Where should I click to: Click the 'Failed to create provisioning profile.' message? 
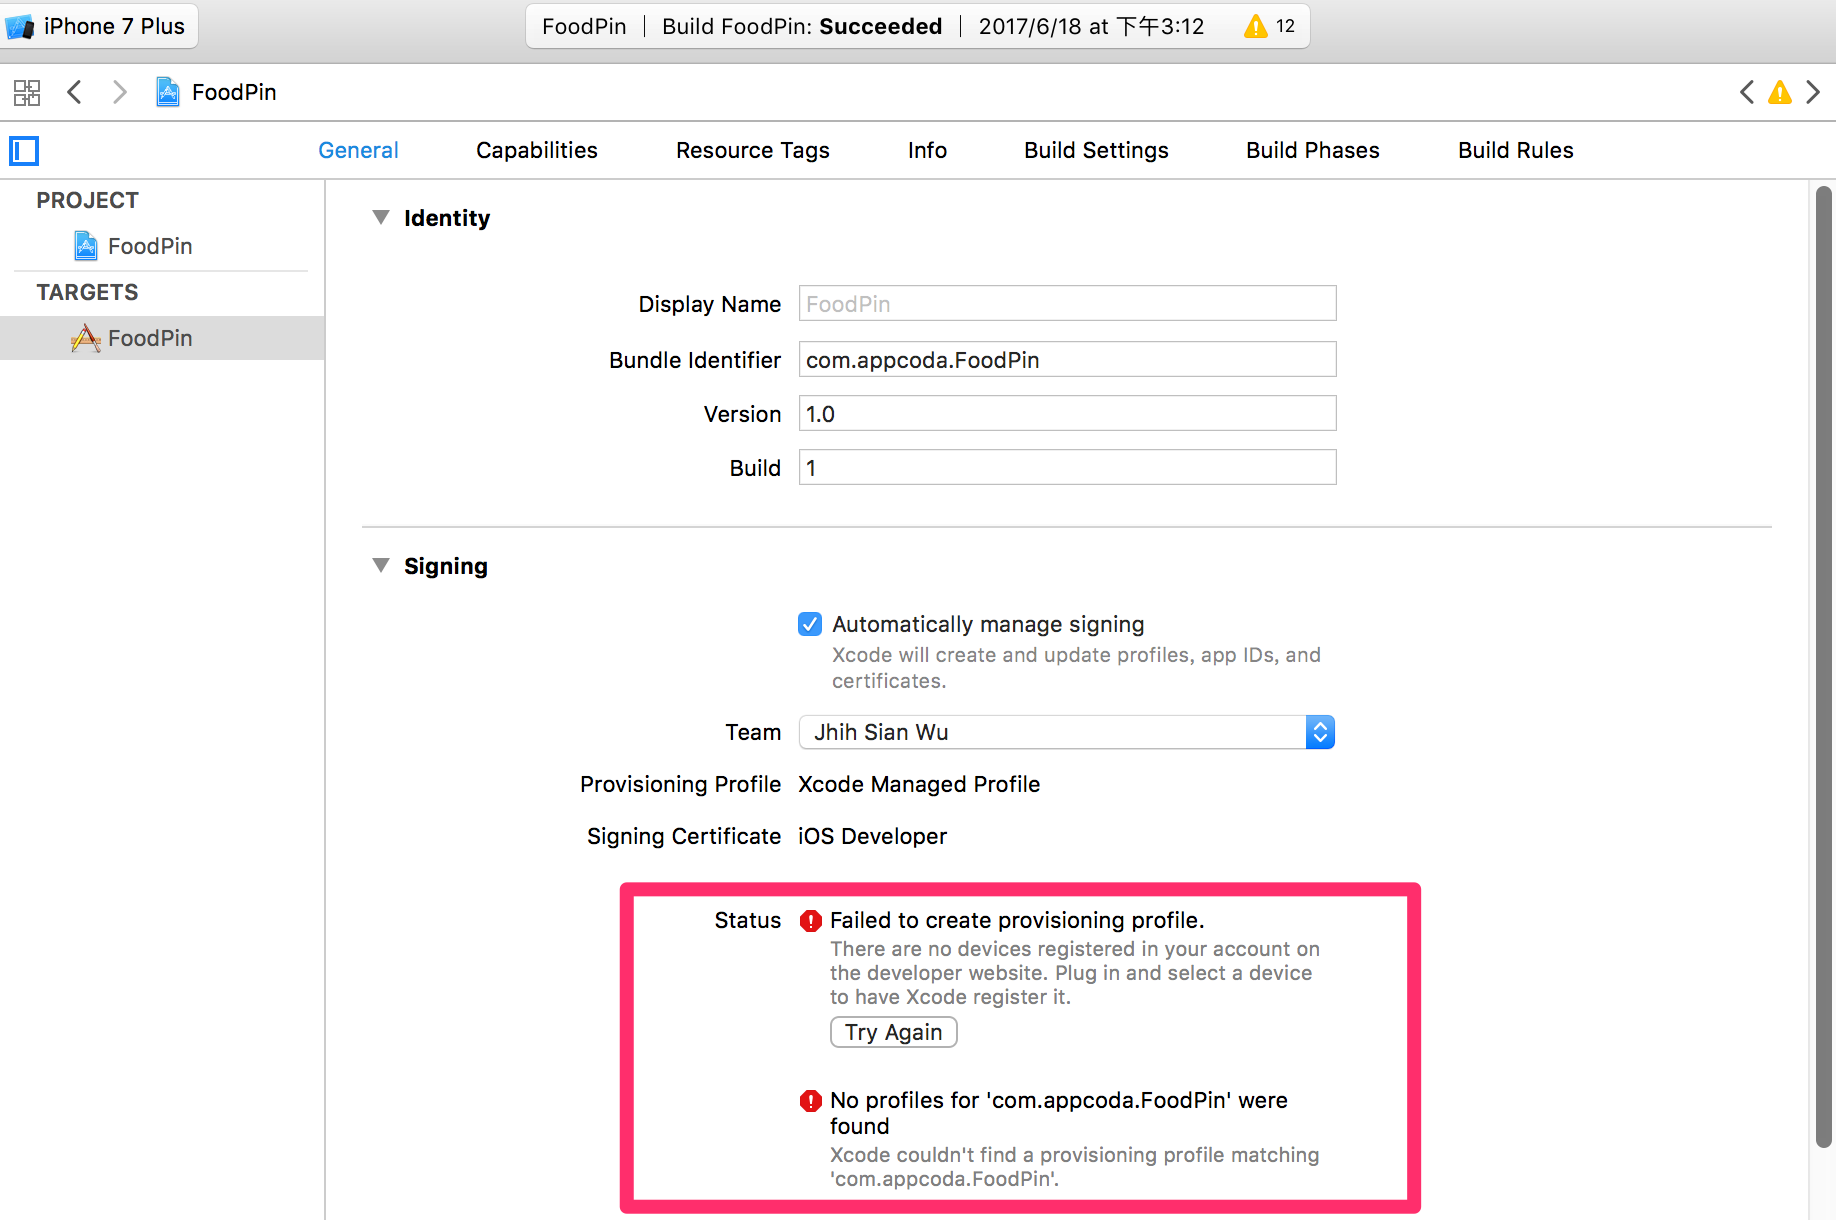tap(1017, 920)
